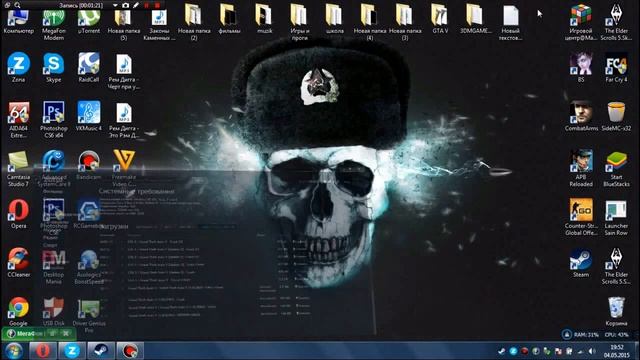Take a screenshot with the recorder camera icon
This screenshot has width=640, height=360.
pos(126,5)
